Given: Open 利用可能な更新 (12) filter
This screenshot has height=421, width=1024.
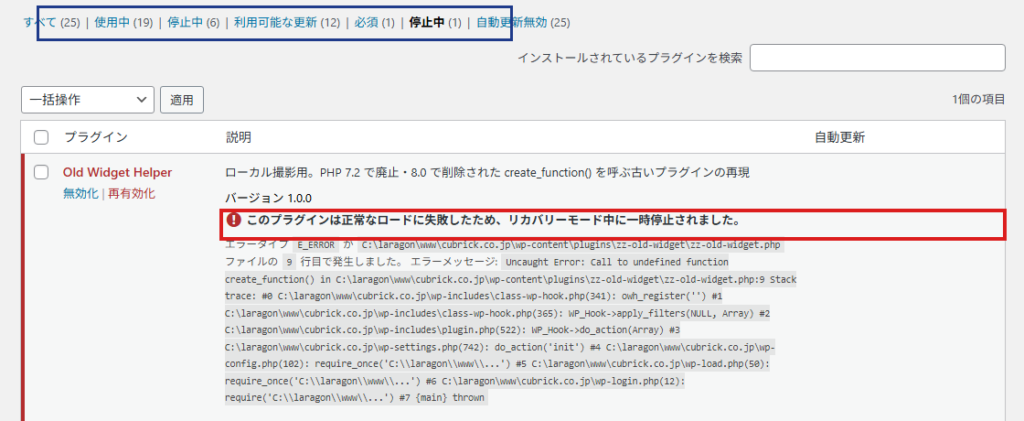Looking at the screenshot, I should (x=287, y=23).
